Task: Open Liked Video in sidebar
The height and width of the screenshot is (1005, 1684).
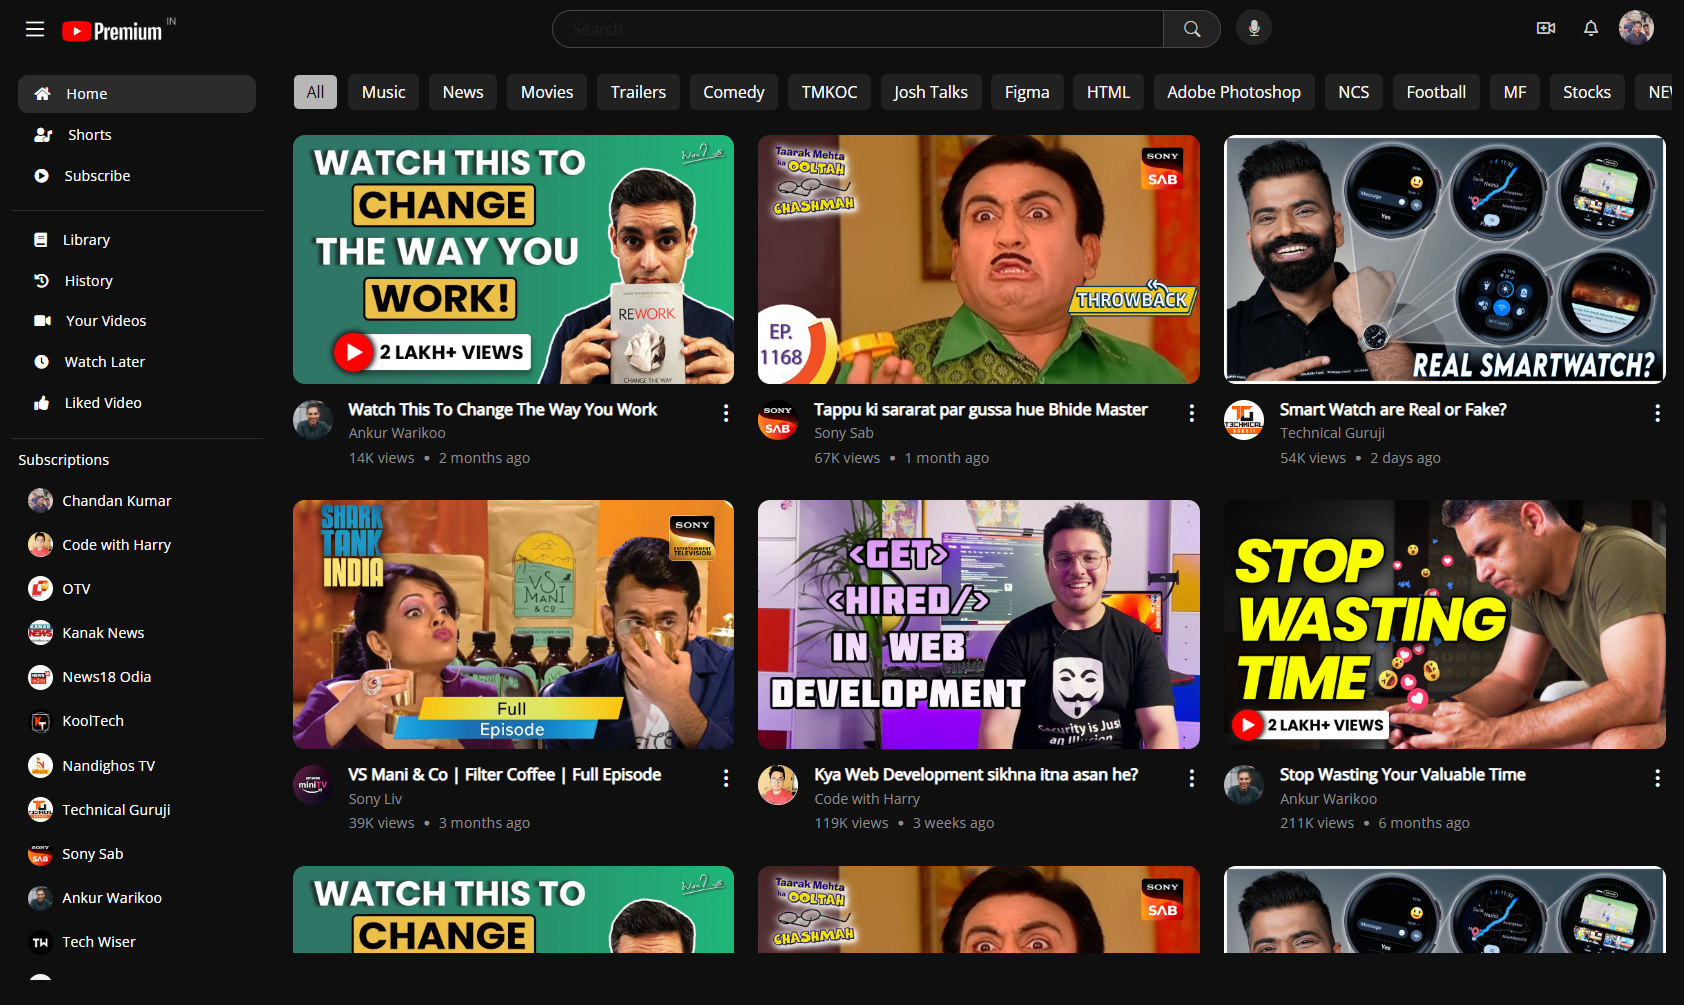Action: coord(137,403)
